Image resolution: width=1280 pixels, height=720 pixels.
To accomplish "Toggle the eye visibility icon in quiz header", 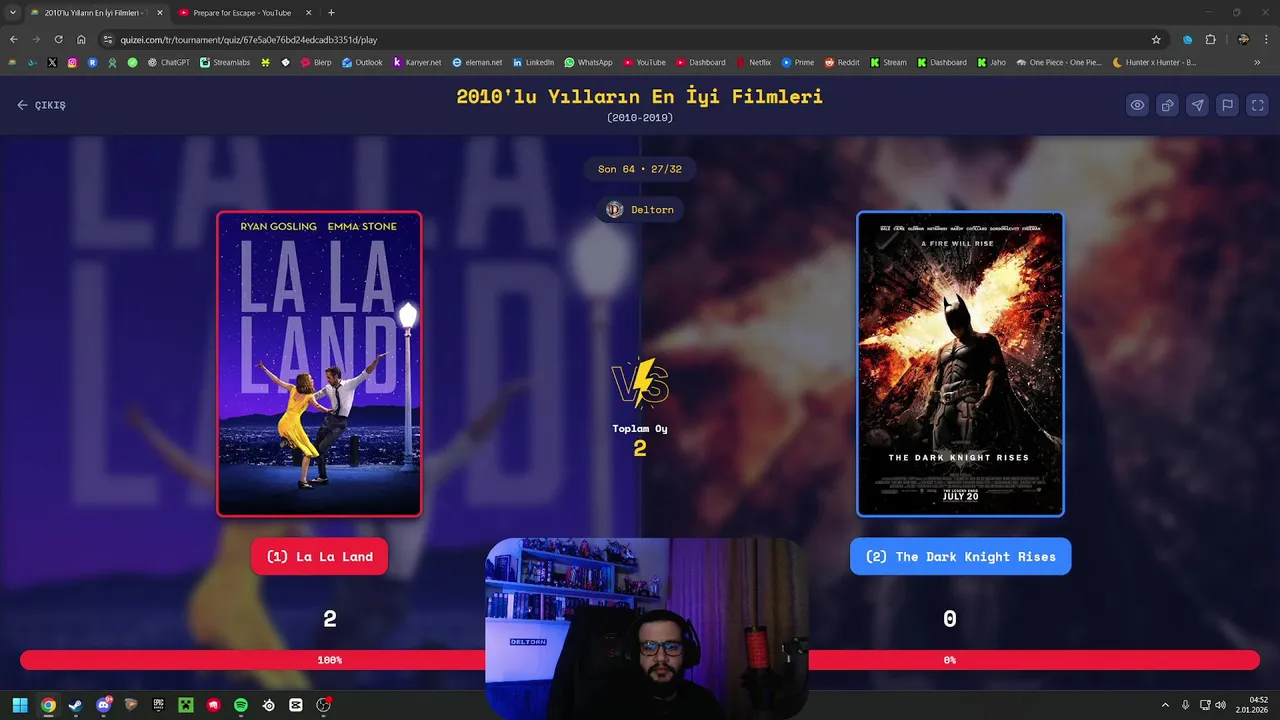I will coord(1137,105).
